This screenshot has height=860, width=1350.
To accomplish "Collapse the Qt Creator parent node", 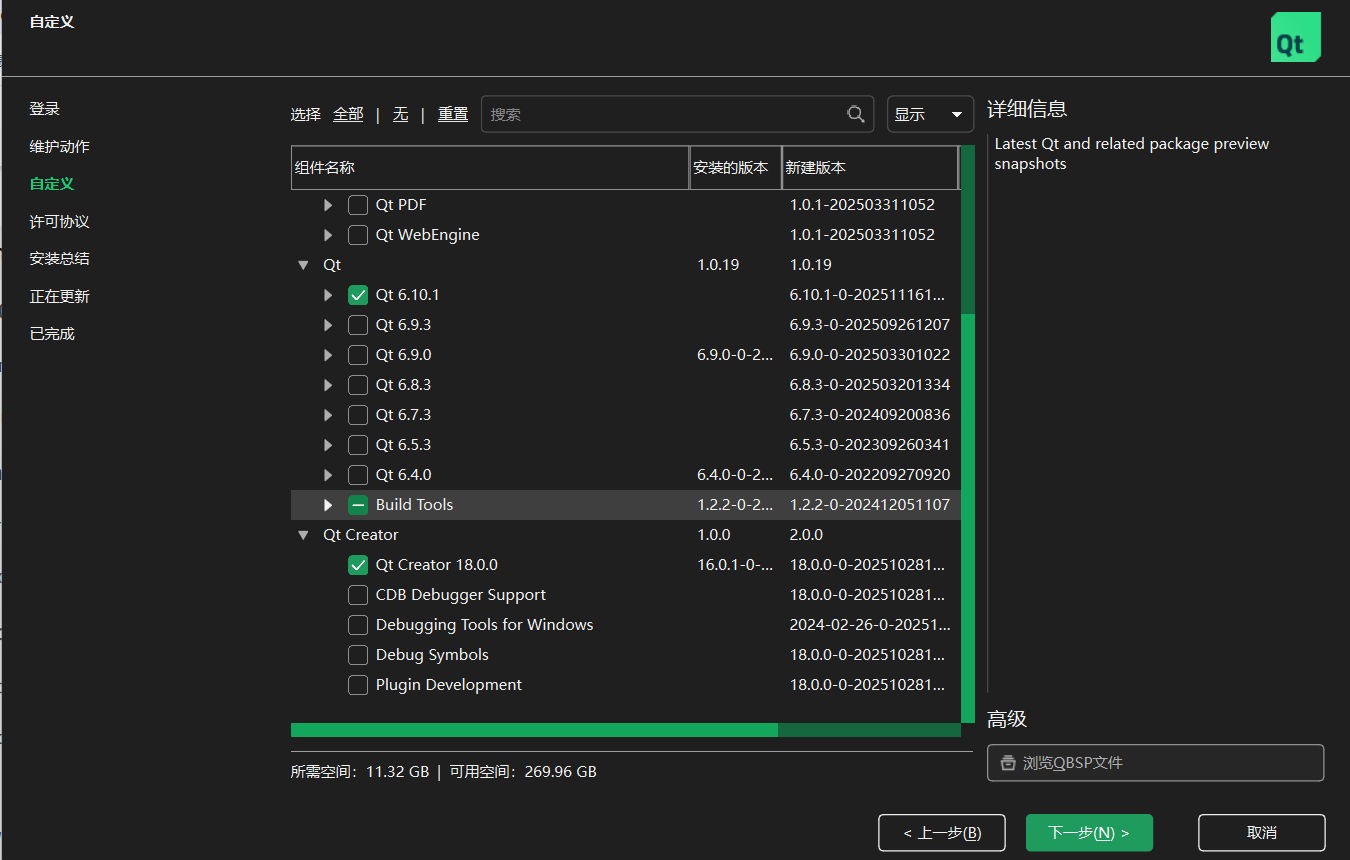I will point(303,535).
